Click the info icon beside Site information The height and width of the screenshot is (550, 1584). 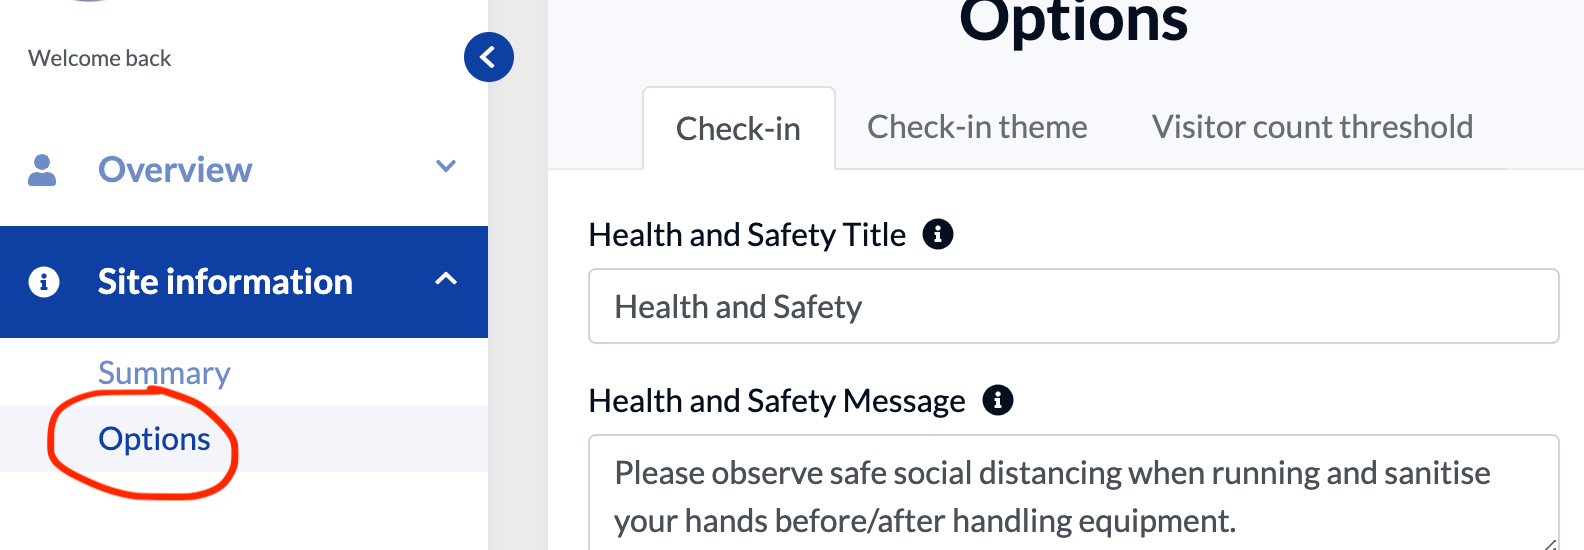43,282
